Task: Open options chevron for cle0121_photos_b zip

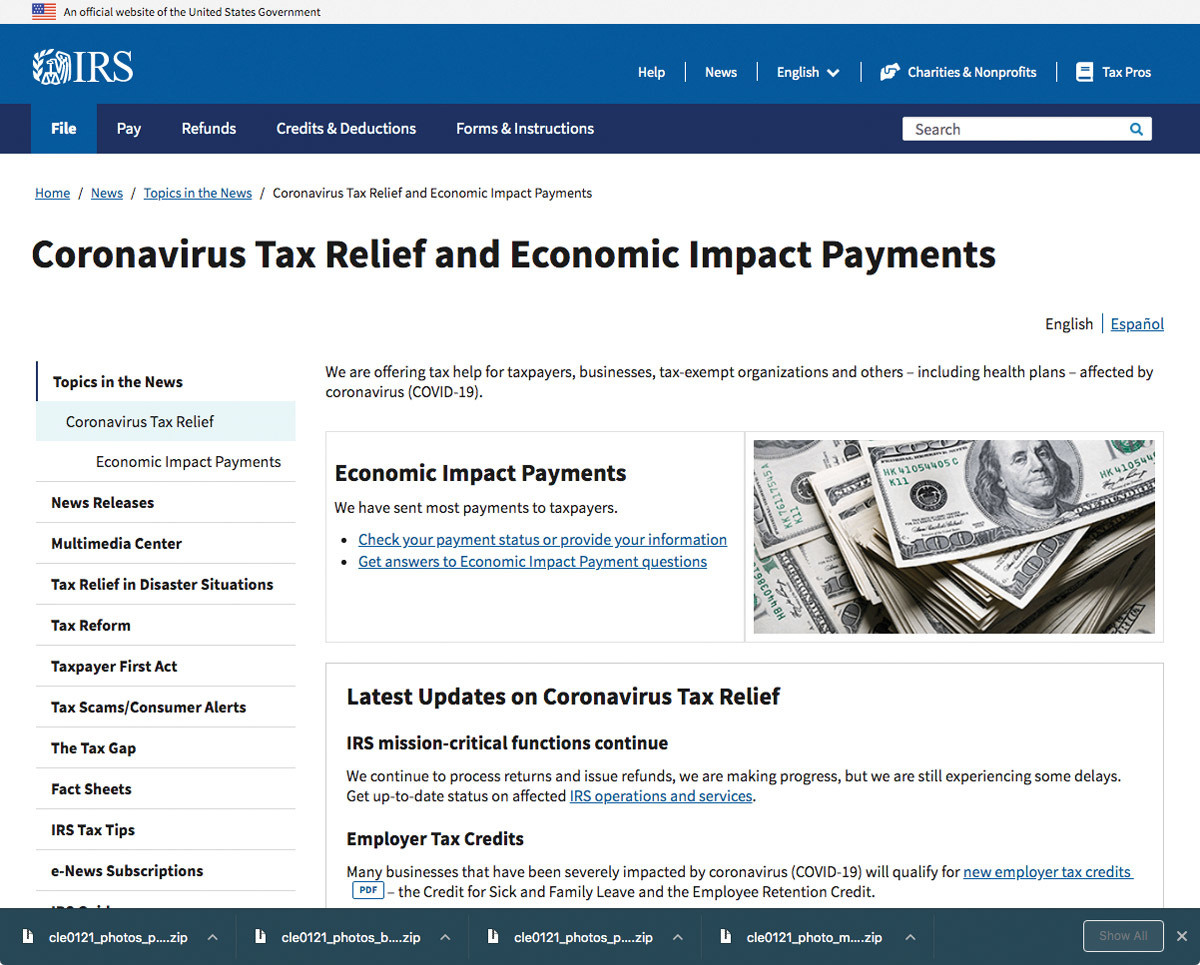Action: [x=445, y=937]
